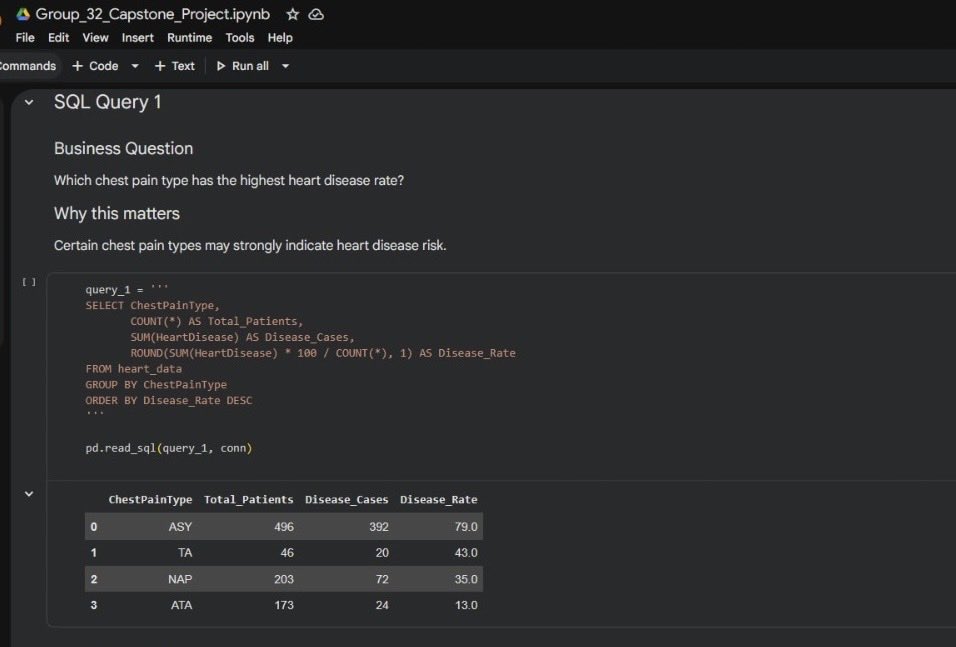Click the pd.read_sql(query_1, conn) line

(x=169, y=448)
